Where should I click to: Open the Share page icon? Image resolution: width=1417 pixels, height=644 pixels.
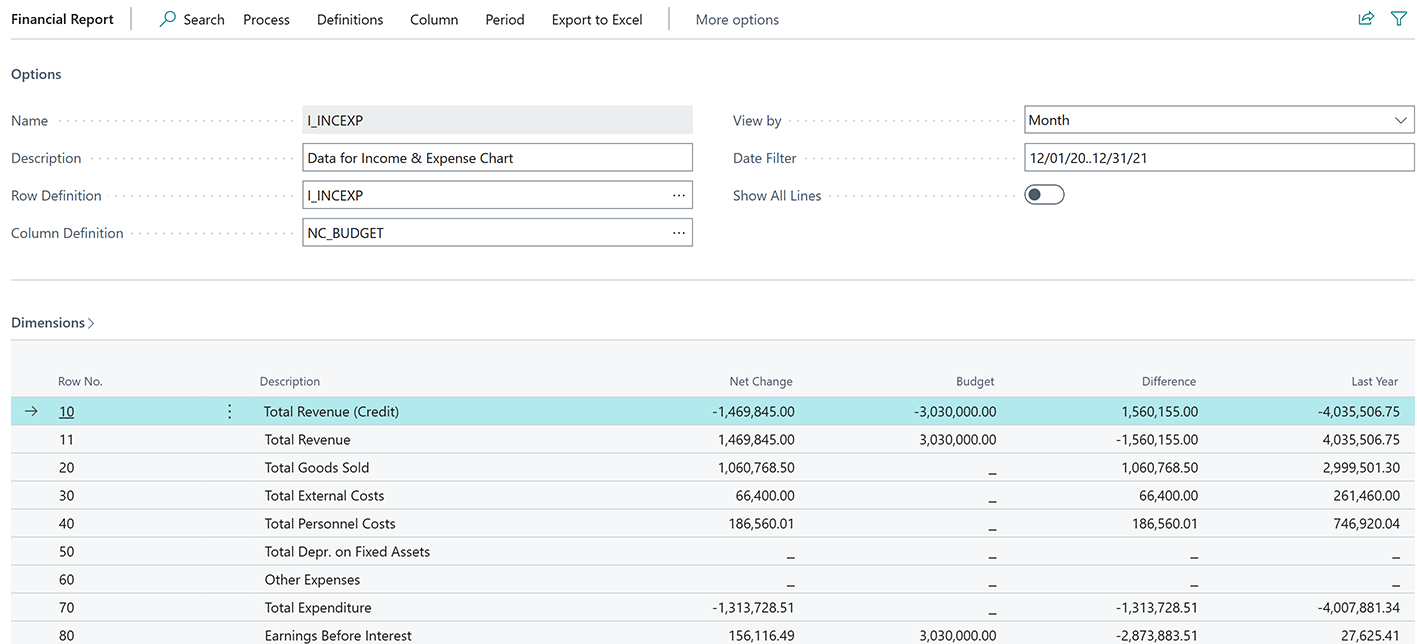(x=1366, y=18)
